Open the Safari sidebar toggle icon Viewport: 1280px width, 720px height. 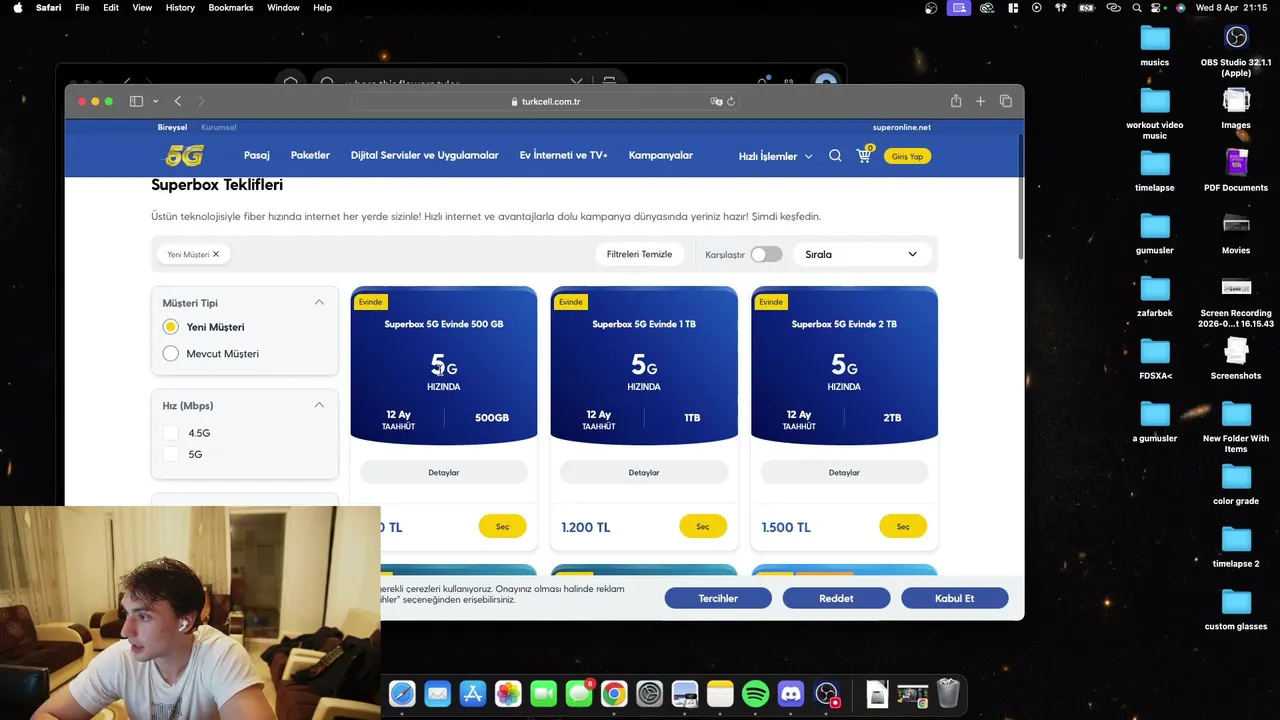coord(136,101)
